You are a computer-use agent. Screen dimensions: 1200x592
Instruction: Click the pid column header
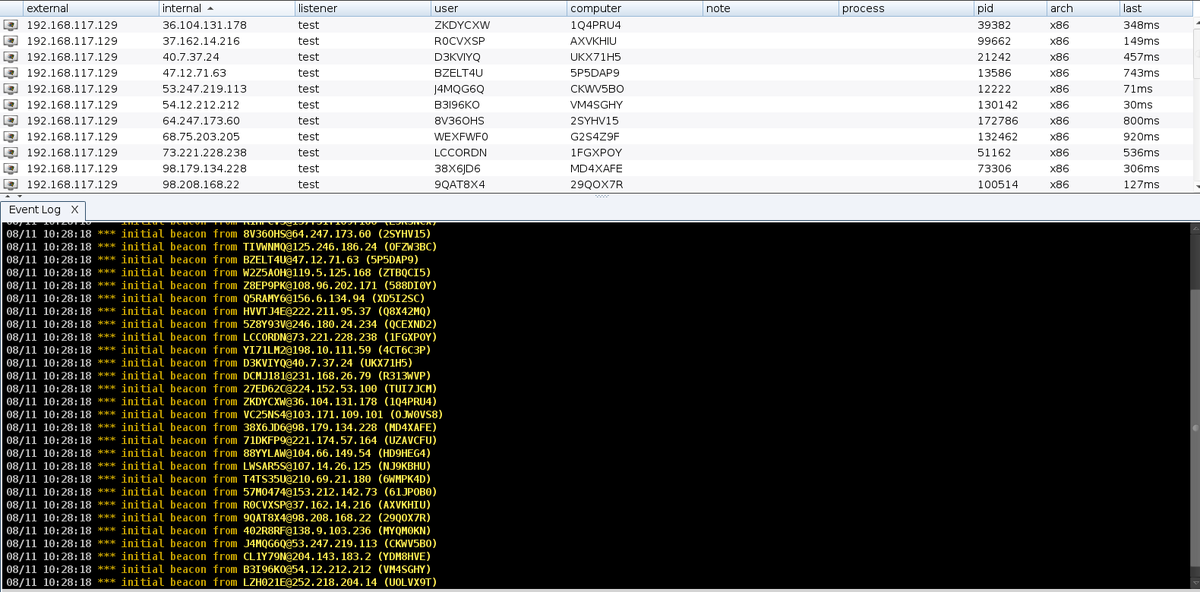pyautogui.click(x=1009, y=8)
